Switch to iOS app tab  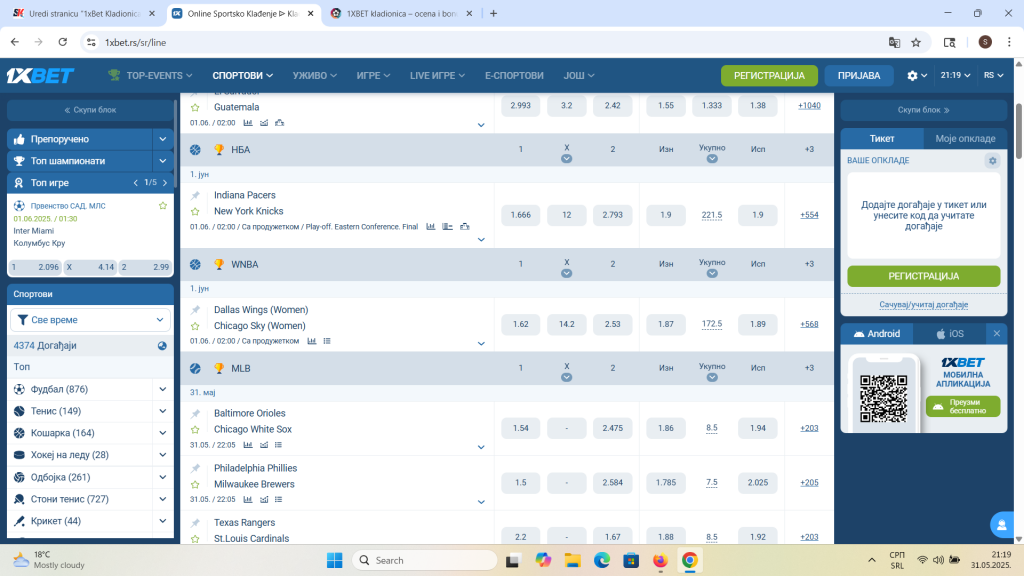(950, 334)
